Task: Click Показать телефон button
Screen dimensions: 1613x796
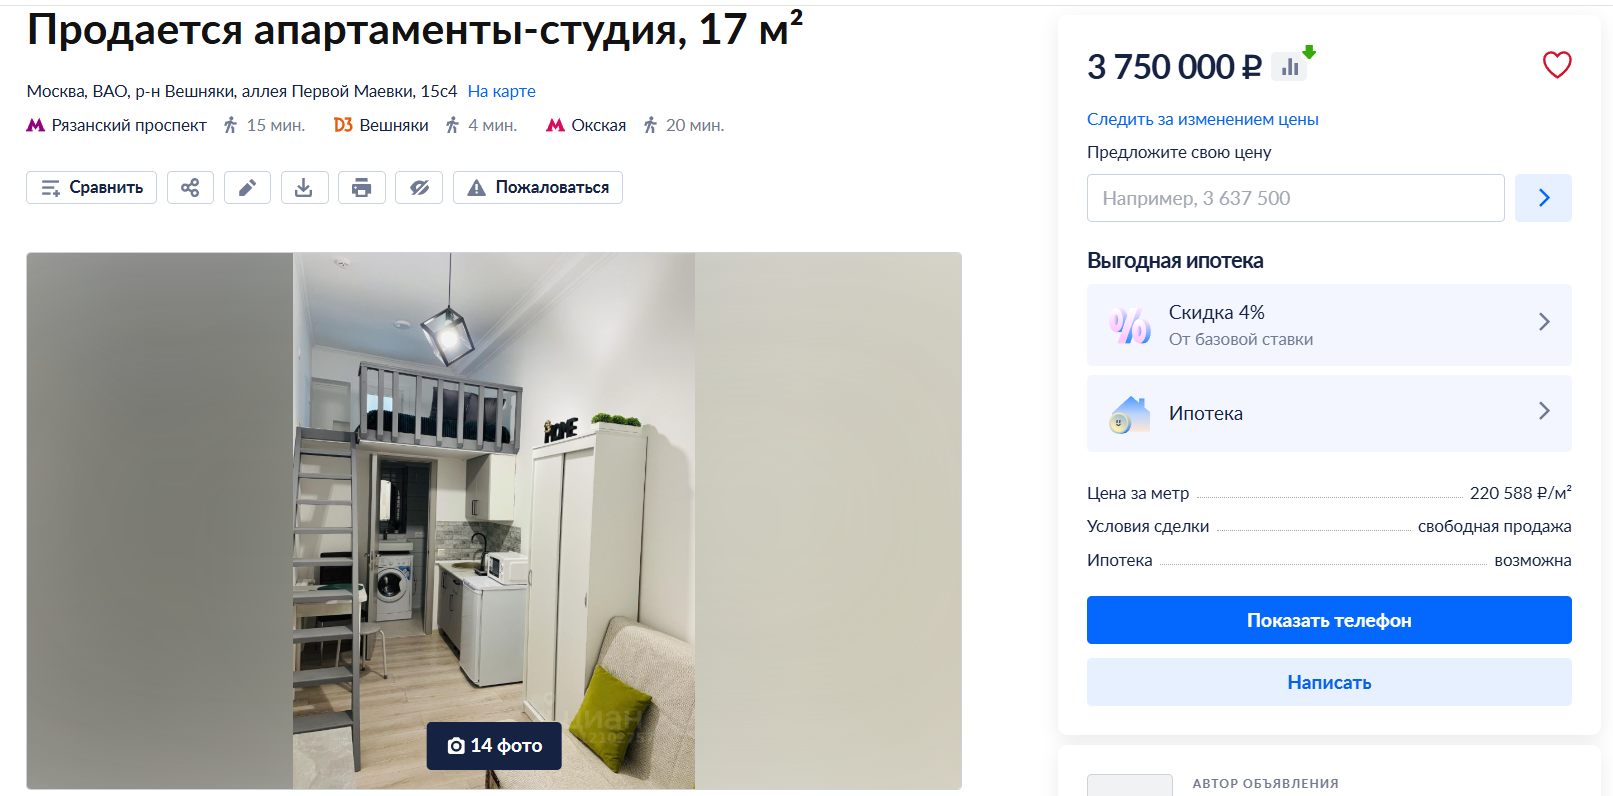Action: click(x=1329, y=620)
